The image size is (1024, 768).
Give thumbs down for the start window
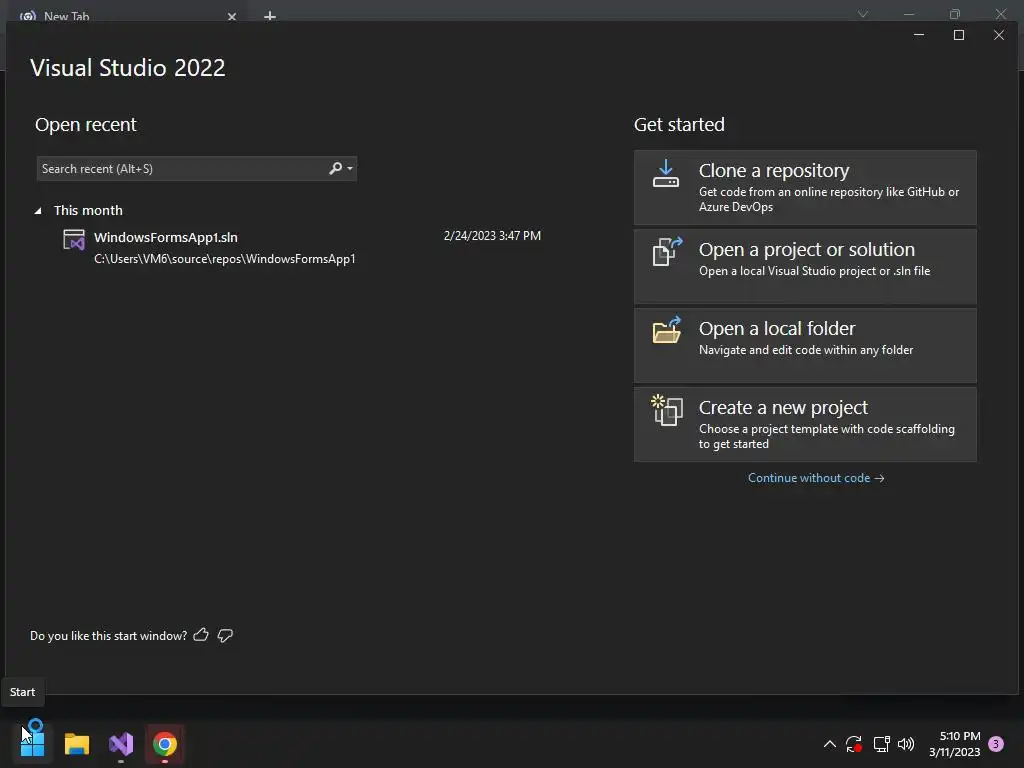click(225, 635)
